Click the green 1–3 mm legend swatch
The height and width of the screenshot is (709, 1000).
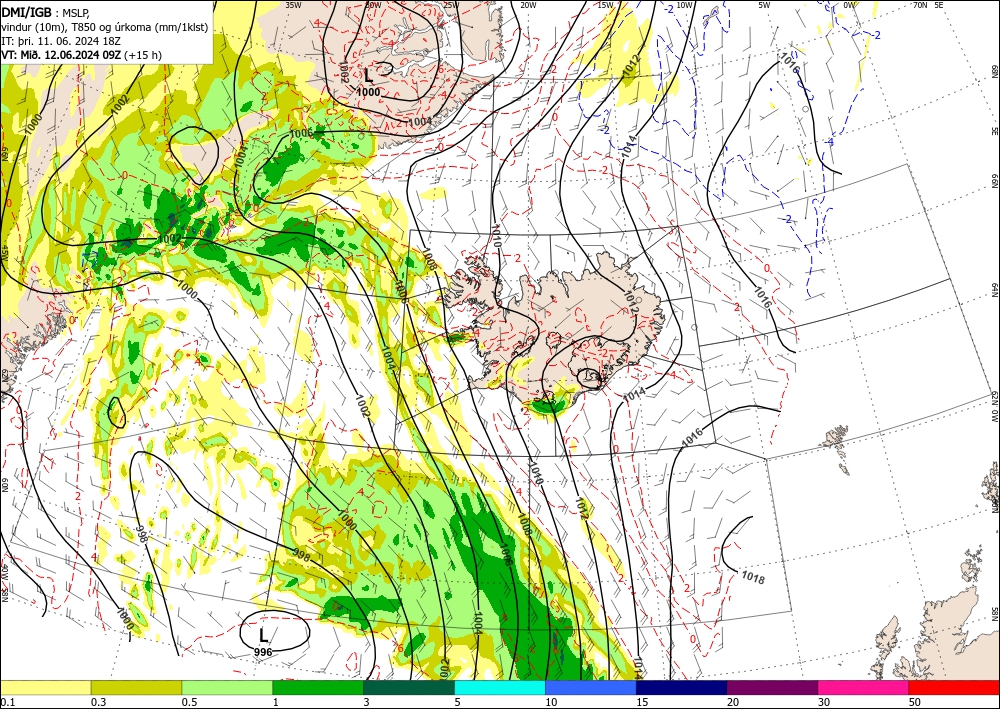point(318,687)
